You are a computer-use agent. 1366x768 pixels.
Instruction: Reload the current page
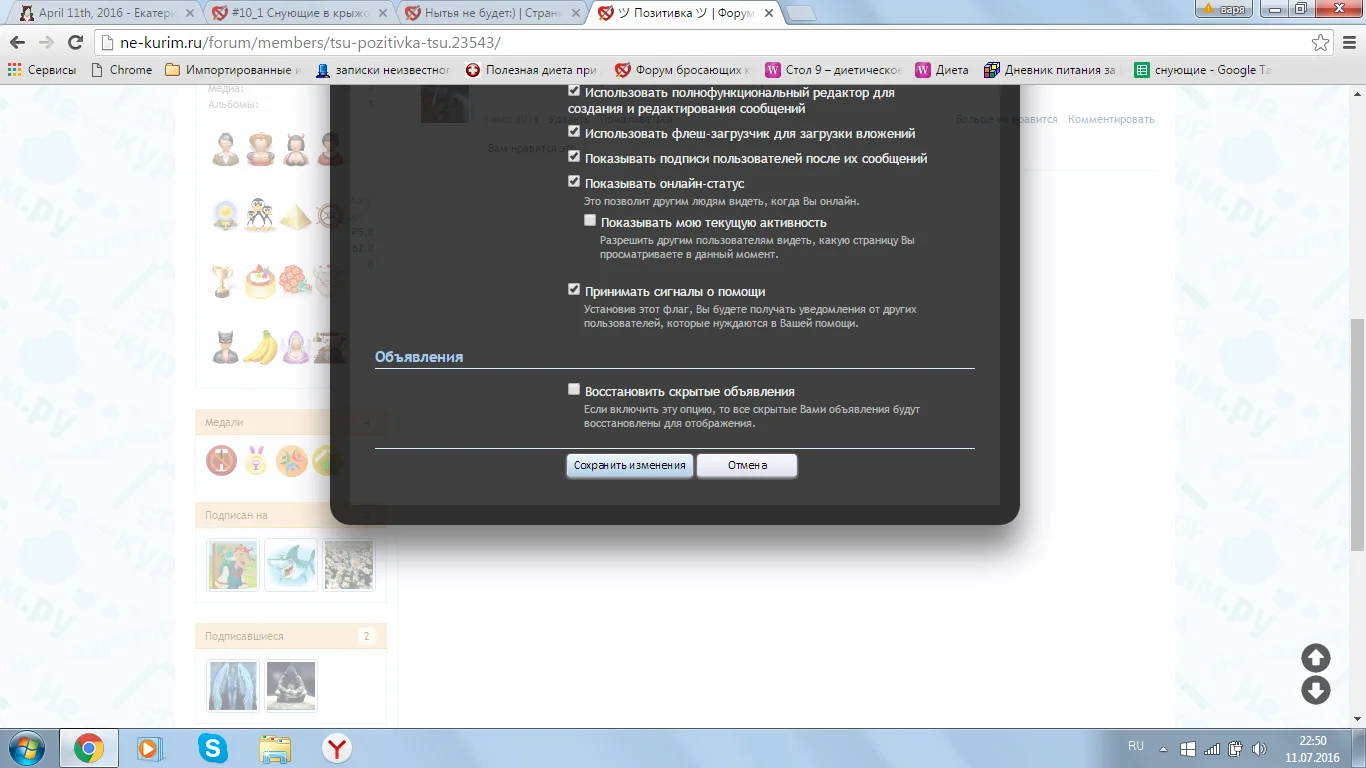(x=75, y=43)
